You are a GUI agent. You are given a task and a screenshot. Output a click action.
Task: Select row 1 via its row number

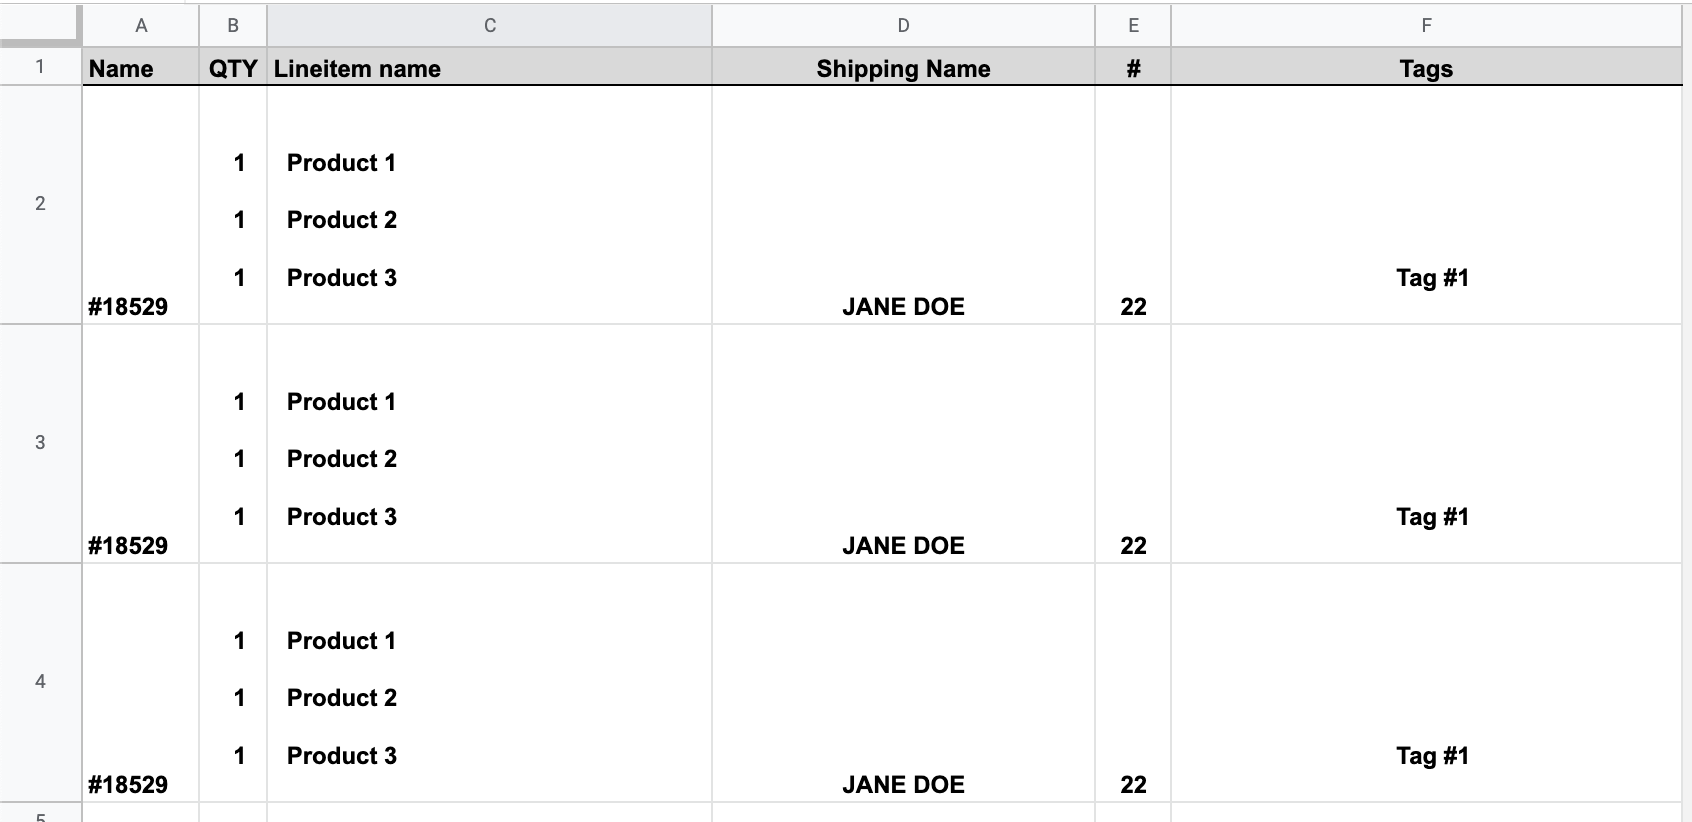(x=40, y=67)
